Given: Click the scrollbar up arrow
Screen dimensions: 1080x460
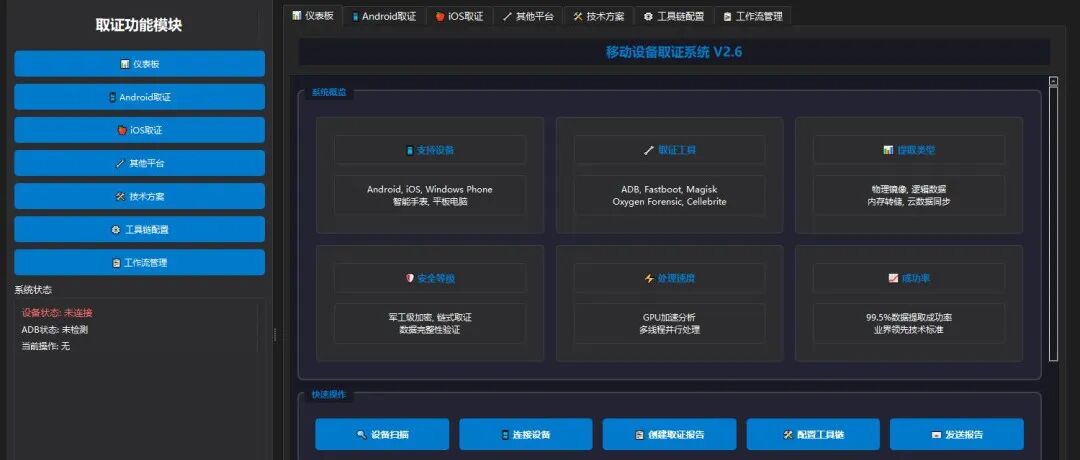Looking at the screenshot, I should pyautogui.click(x=1053, y=81).
